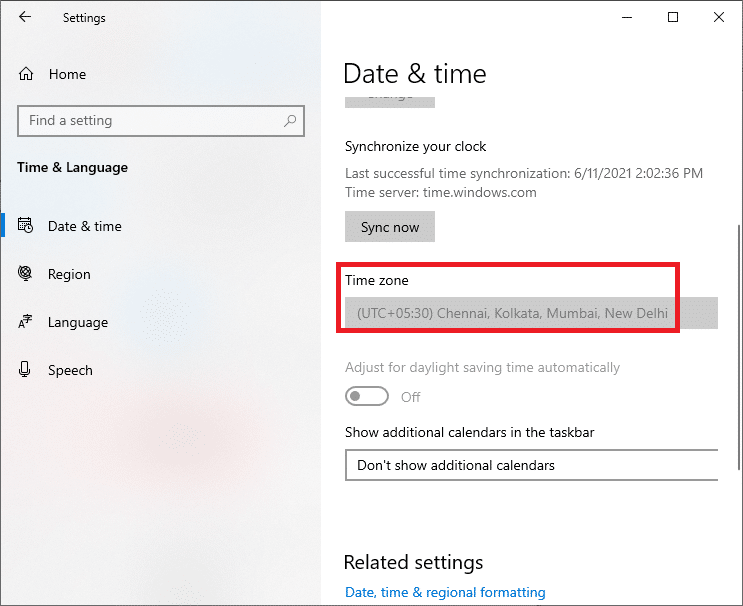Screen dimensions: 743x606
Task: Click the Time server: time.windows.com text
Action: pos(441,192)
